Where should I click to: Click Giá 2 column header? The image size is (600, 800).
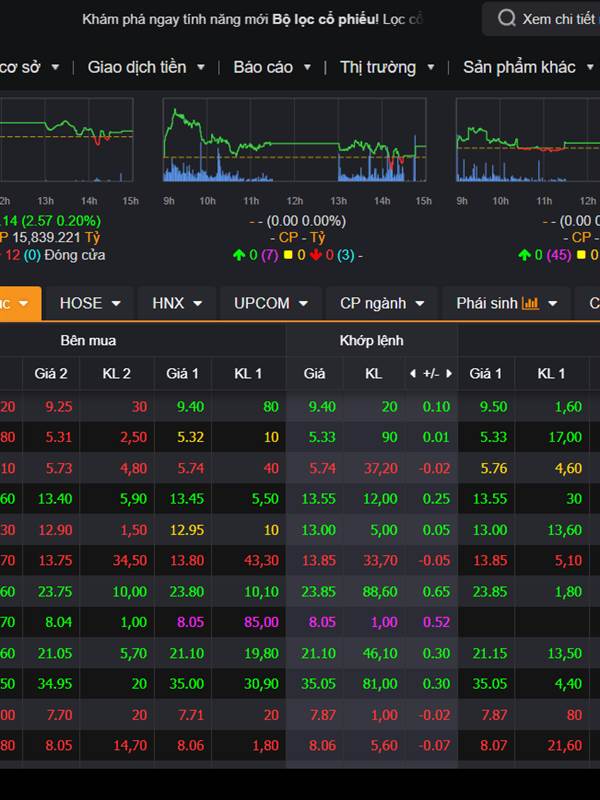tap(51, 373)
